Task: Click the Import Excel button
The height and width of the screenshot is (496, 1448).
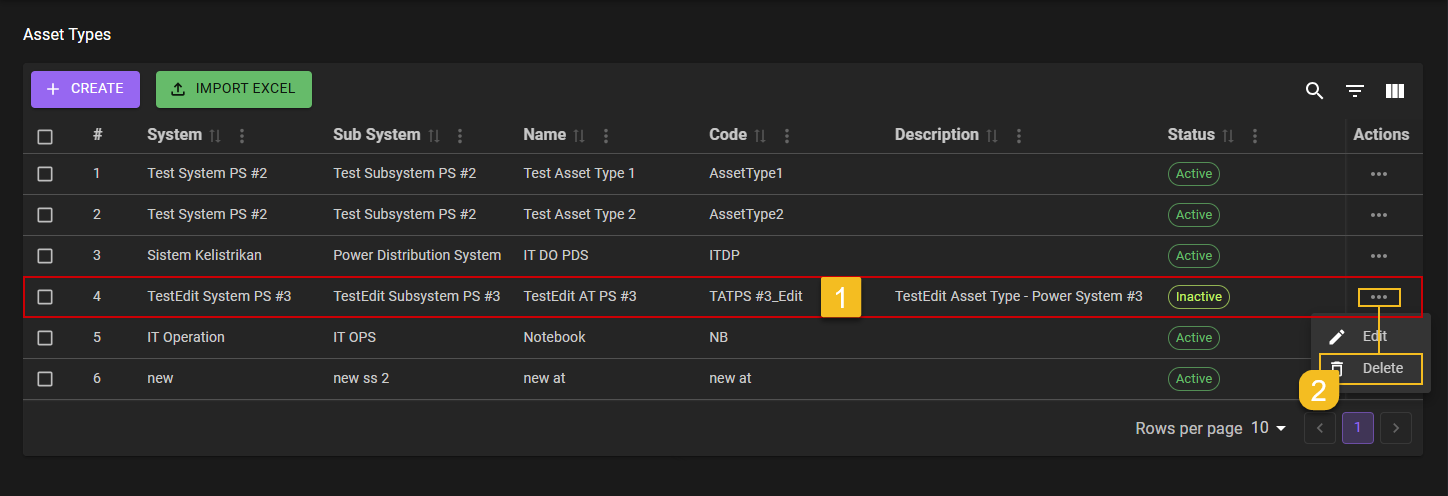Action: tap(234, 89)
